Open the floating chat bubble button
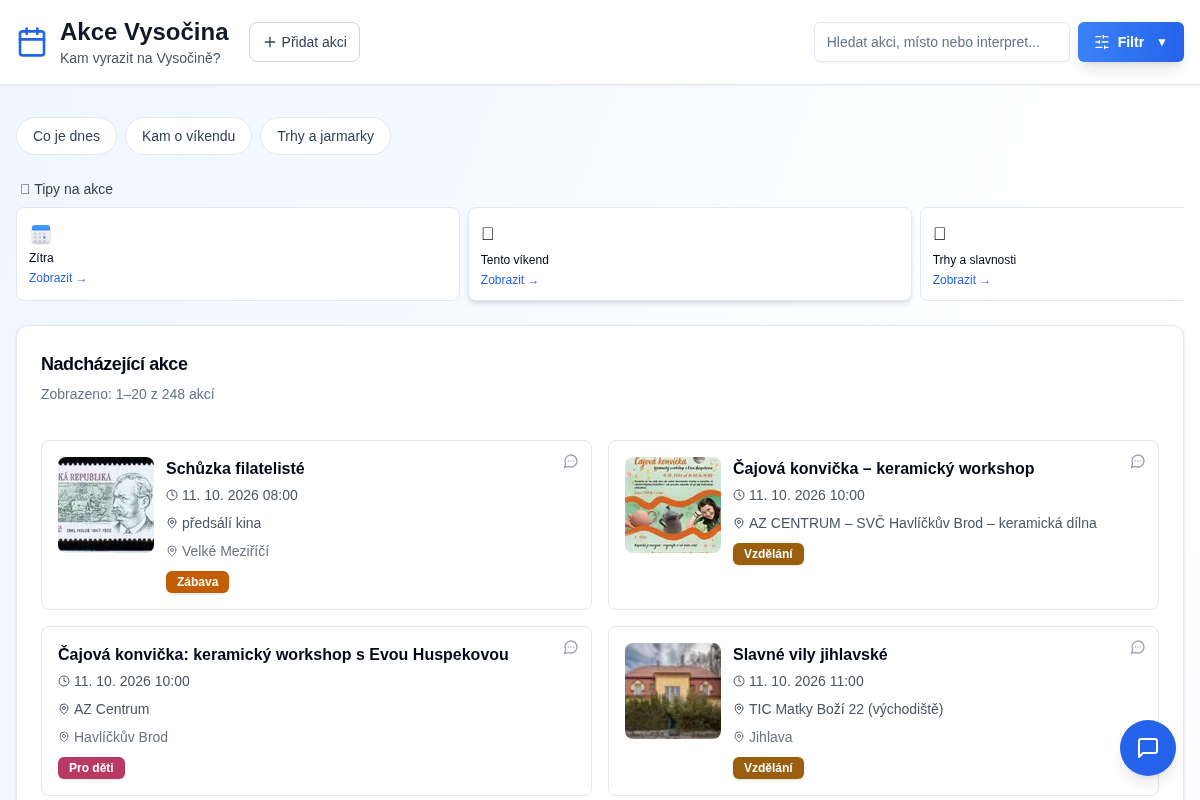The image size is (1200, 800). (1148, 748)
